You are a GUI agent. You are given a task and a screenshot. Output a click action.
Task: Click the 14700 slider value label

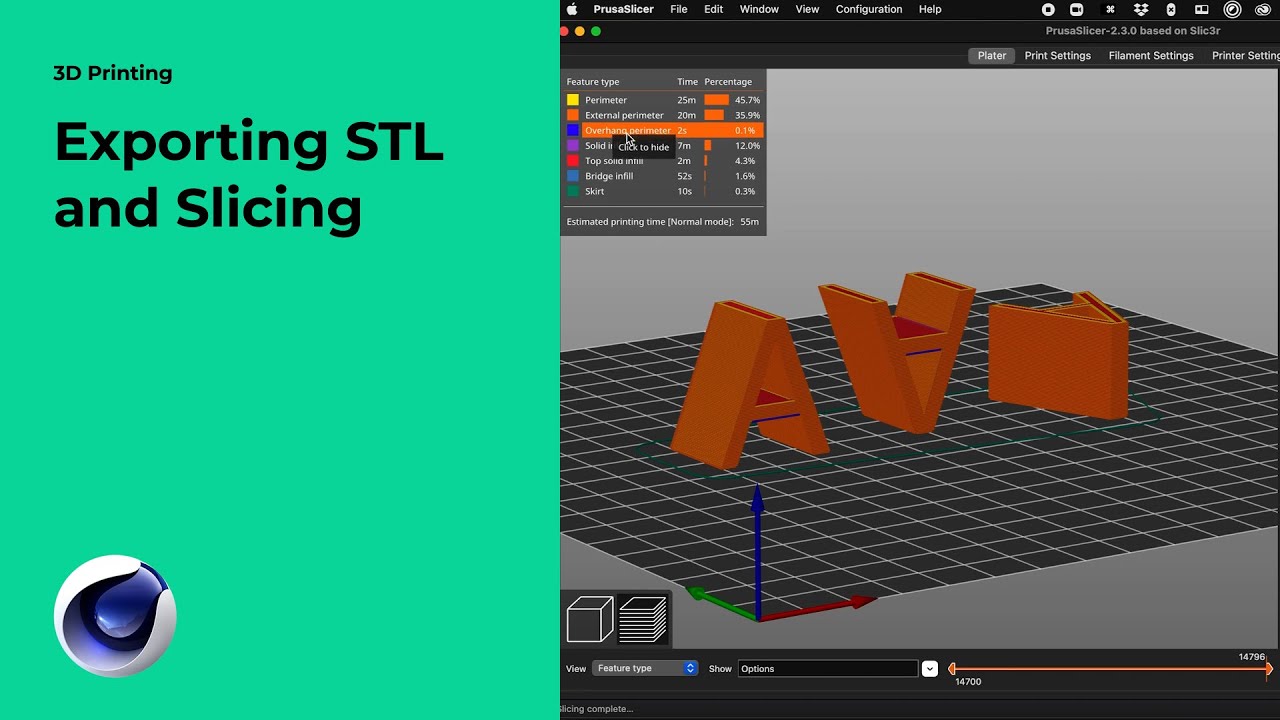click(x=968, y=682)
